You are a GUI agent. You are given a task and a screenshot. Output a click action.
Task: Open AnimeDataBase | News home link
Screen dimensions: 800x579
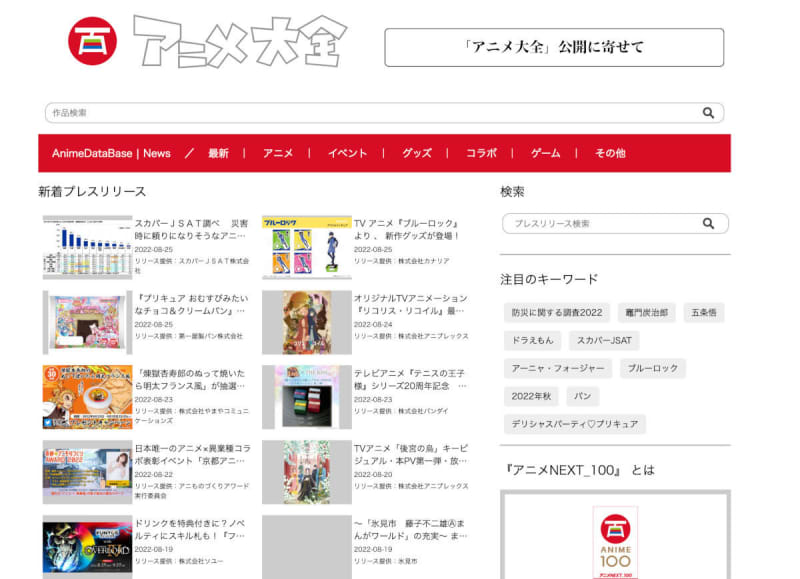111,153
